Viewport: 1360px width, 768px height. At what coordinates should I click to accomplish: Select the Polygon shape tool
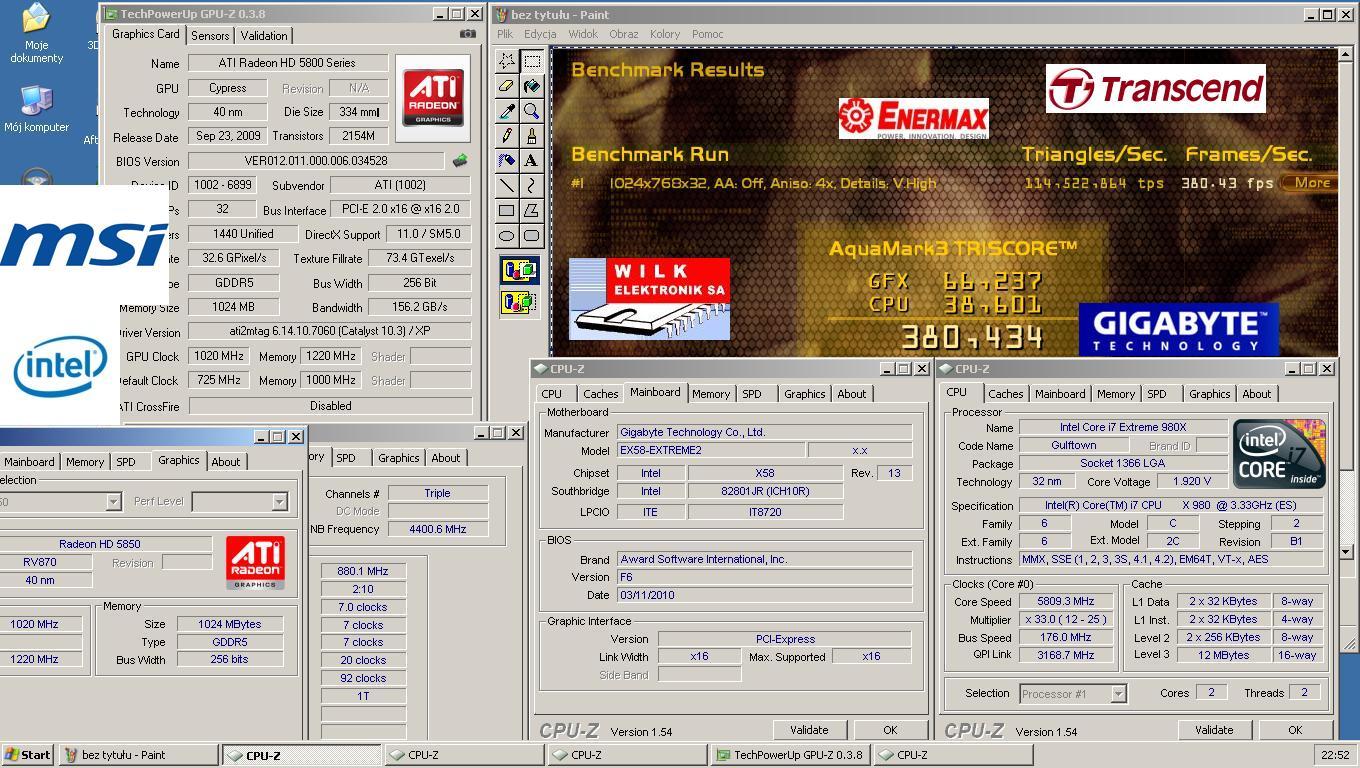531,210
